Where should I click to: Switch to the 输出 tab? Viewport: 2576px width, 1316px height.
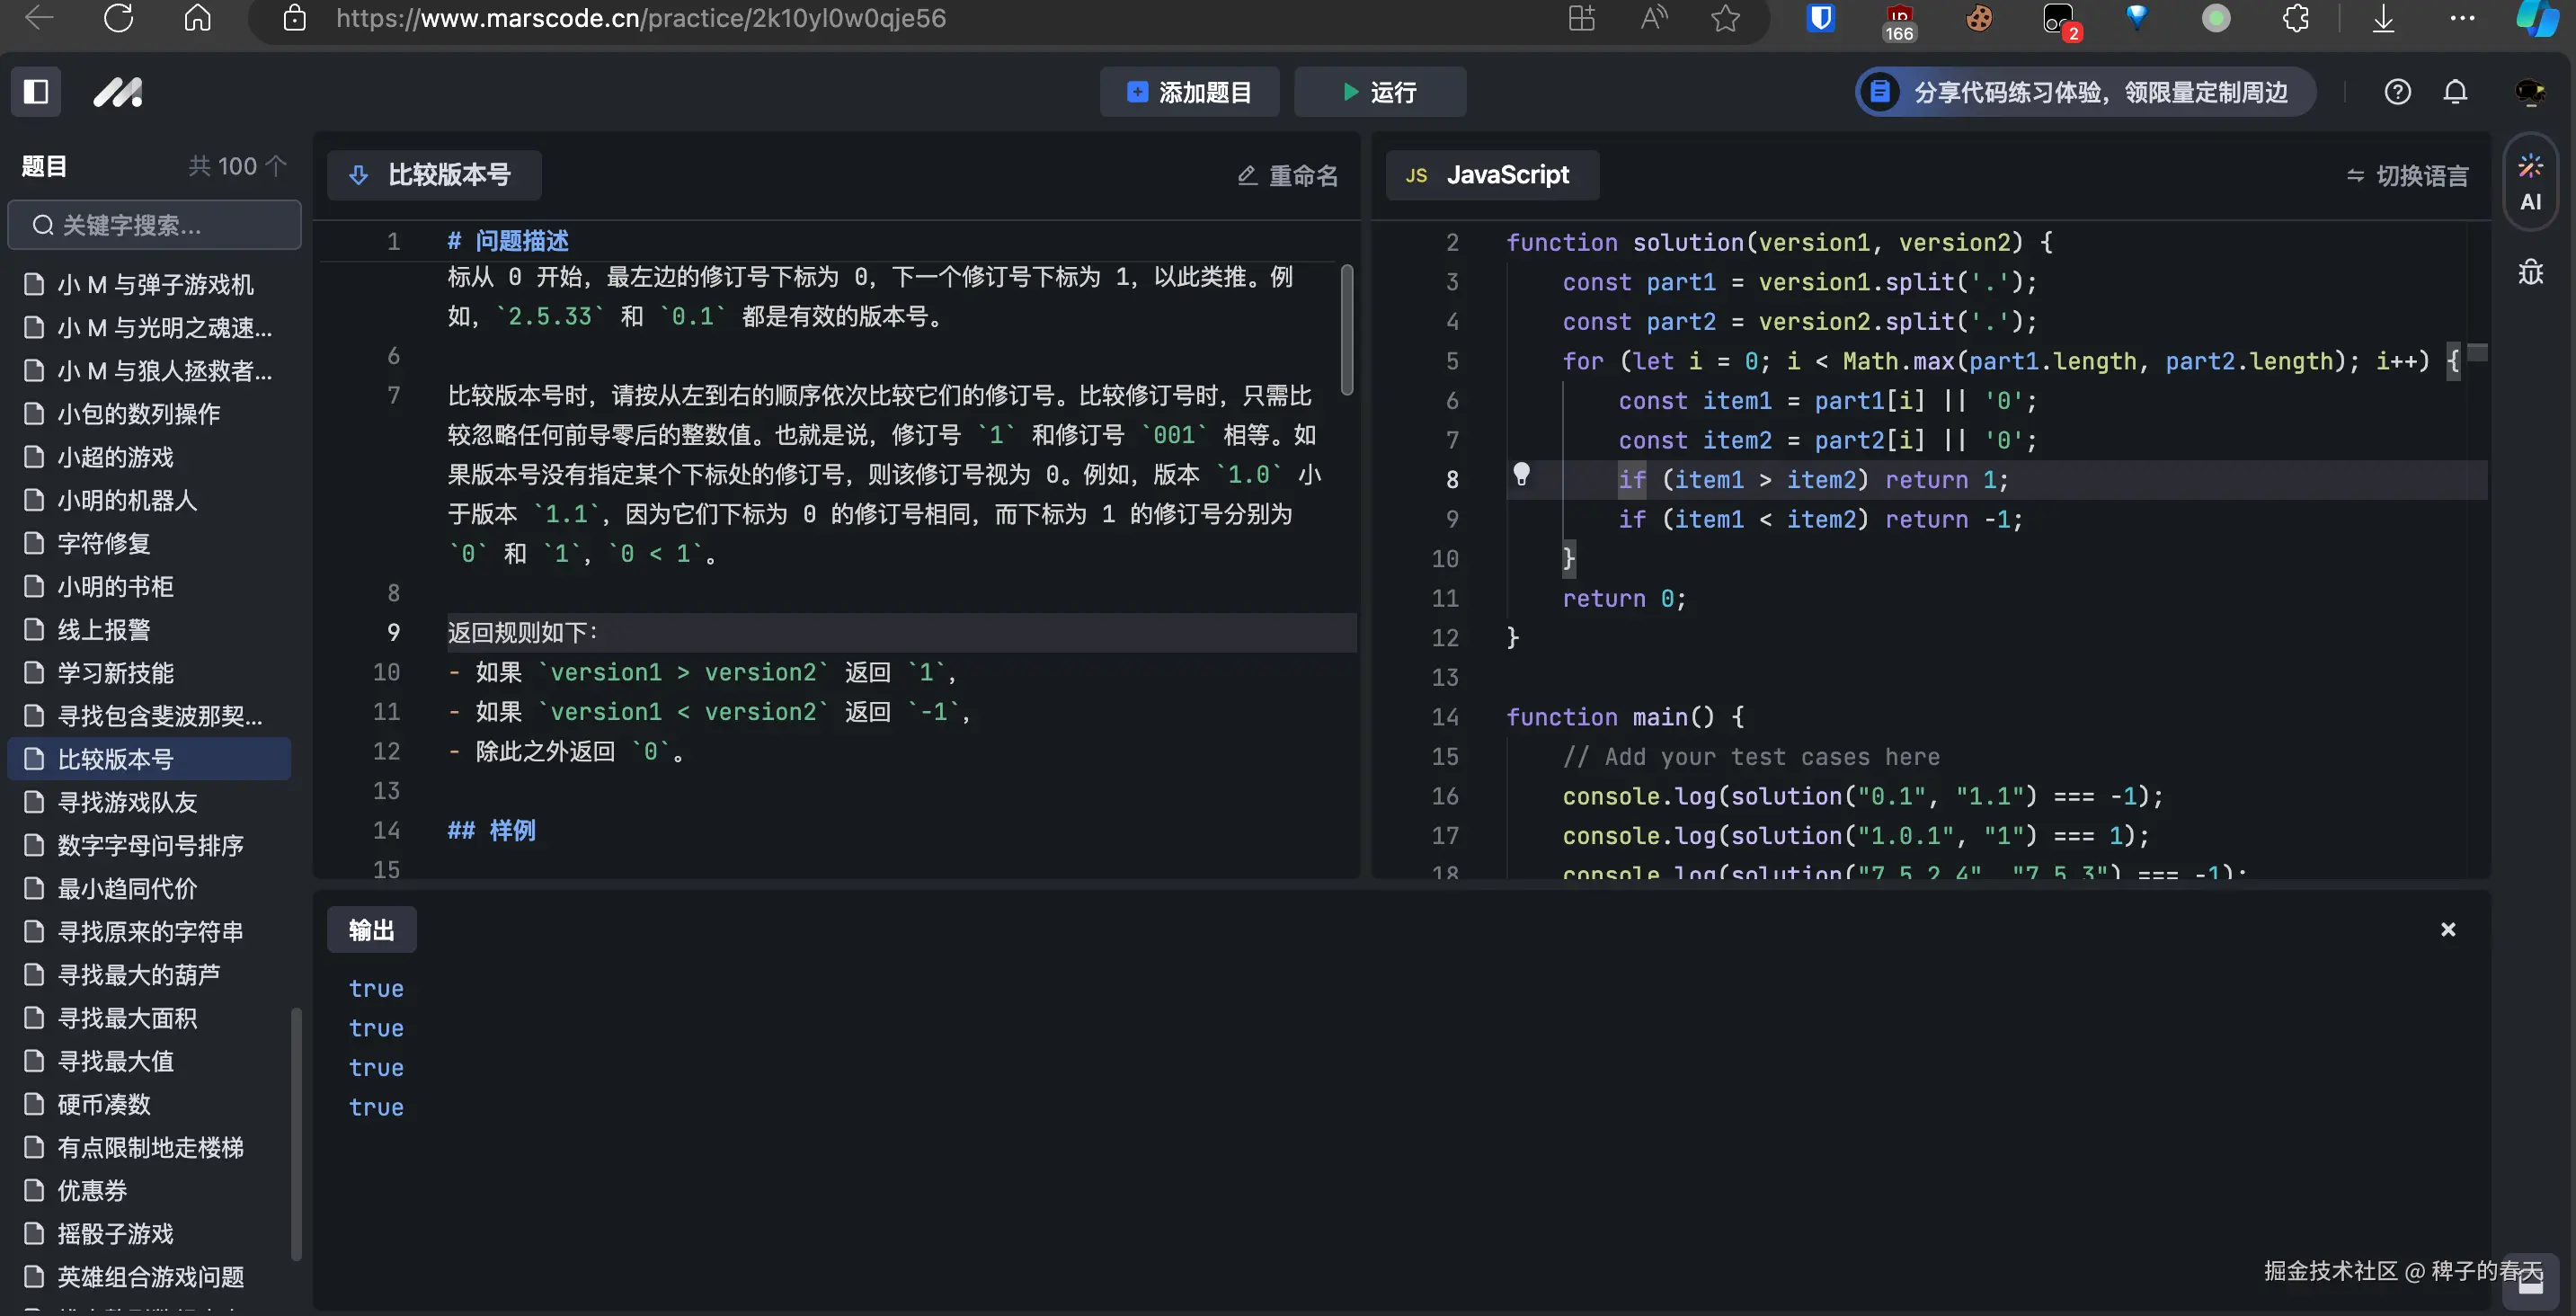coord(371,929)
